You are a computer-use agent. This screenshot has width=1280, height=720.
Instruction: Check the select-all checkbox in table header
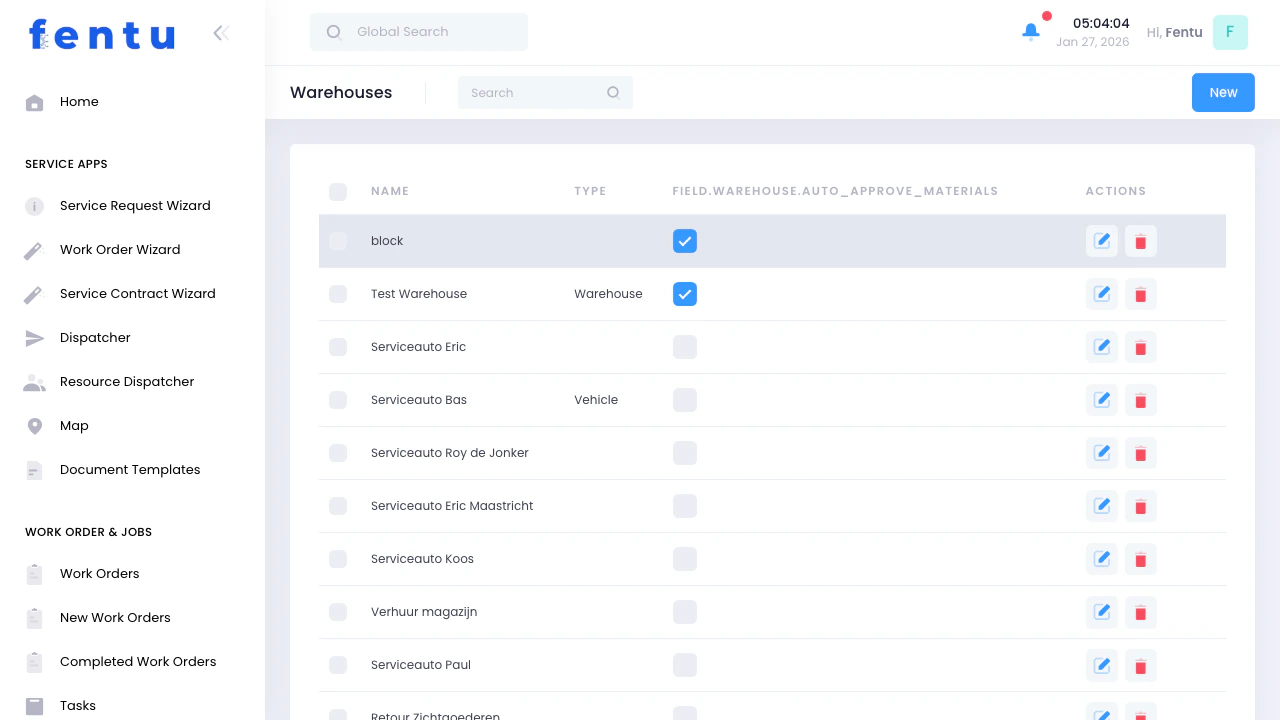[338, 192]
